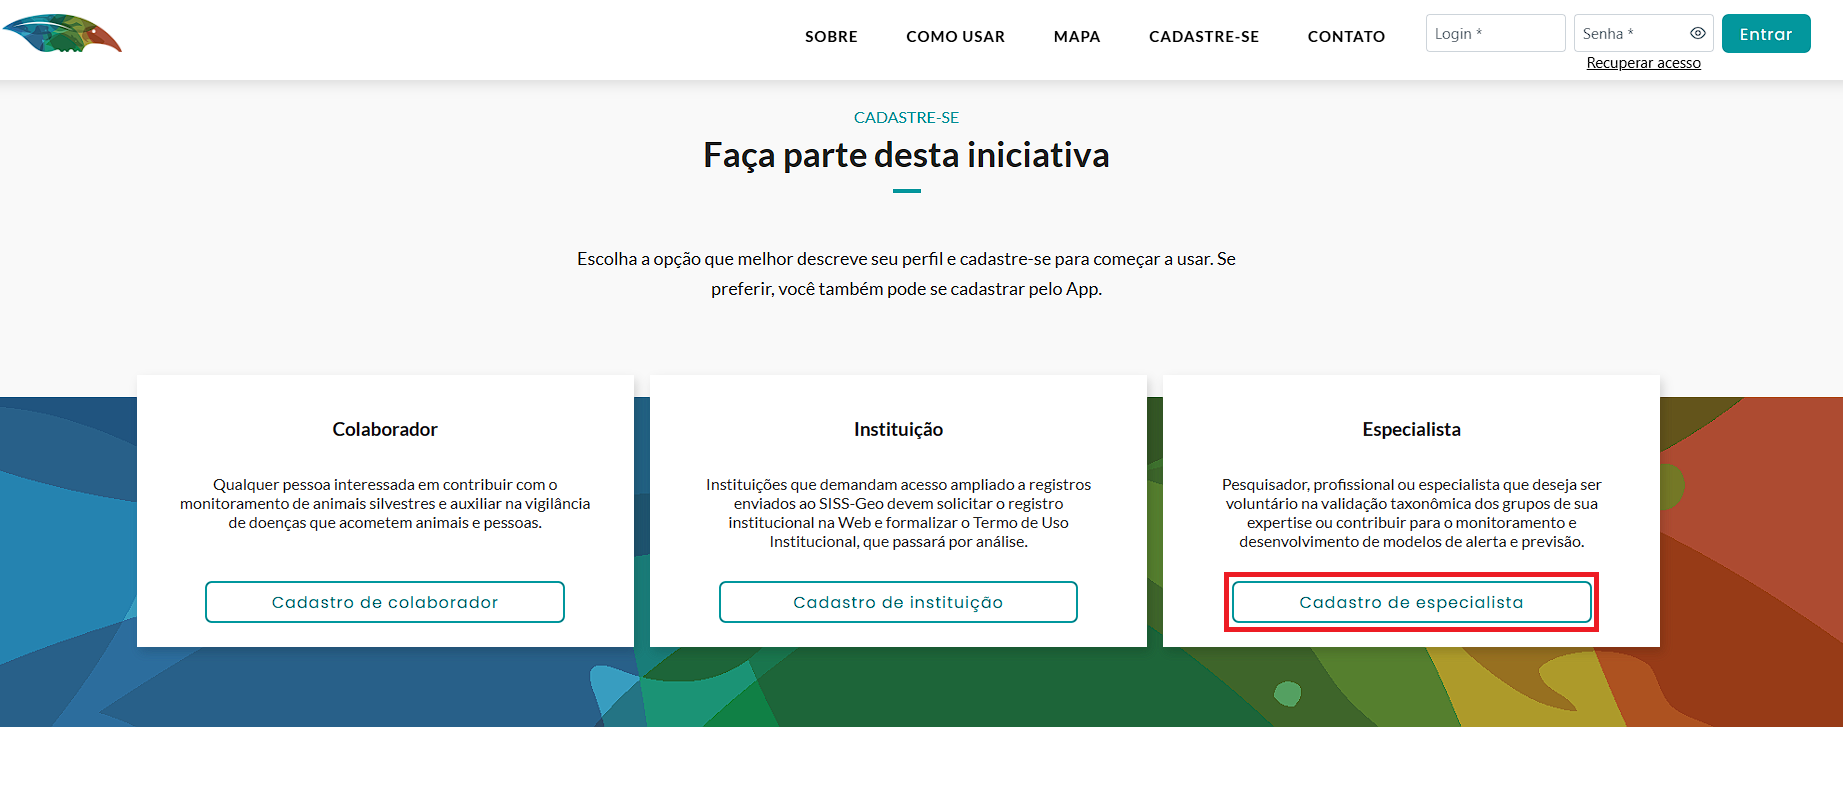Screen dimensions: 1843x793
Task: Toggle password visibility eye icon
Action: [x=1697, y=33]
